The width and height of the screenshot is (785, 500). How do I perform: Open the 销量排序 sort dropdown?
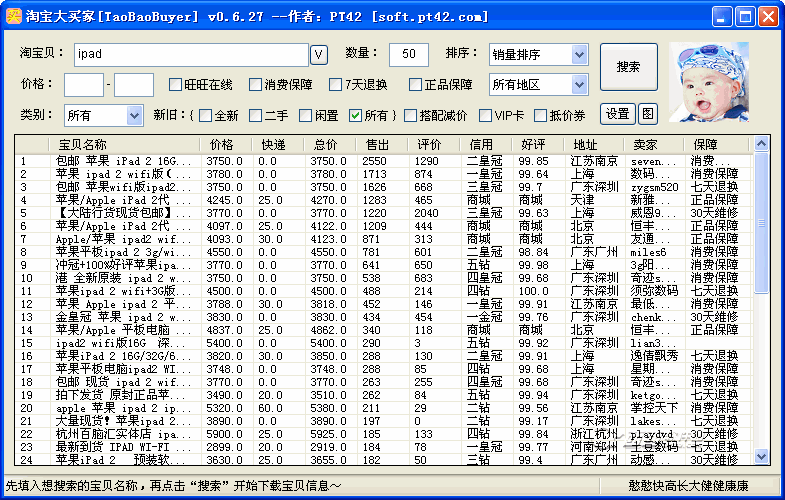click(x=539, y=55)
